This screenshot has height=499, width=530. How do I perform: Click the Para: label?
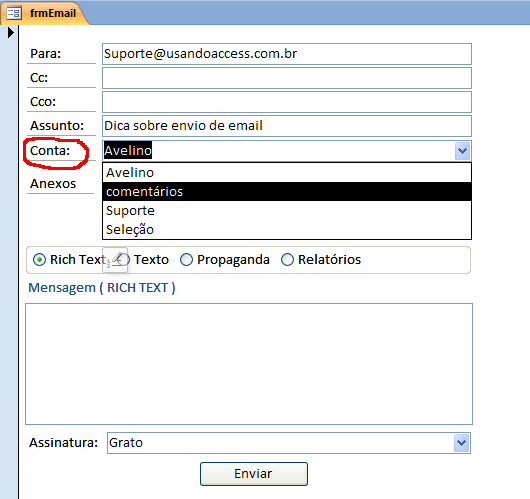tap(45, 54)
